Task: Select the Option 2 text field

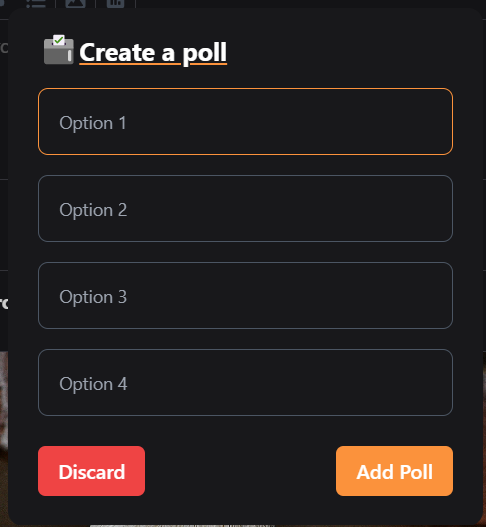Action: click(x=245, y=208)
